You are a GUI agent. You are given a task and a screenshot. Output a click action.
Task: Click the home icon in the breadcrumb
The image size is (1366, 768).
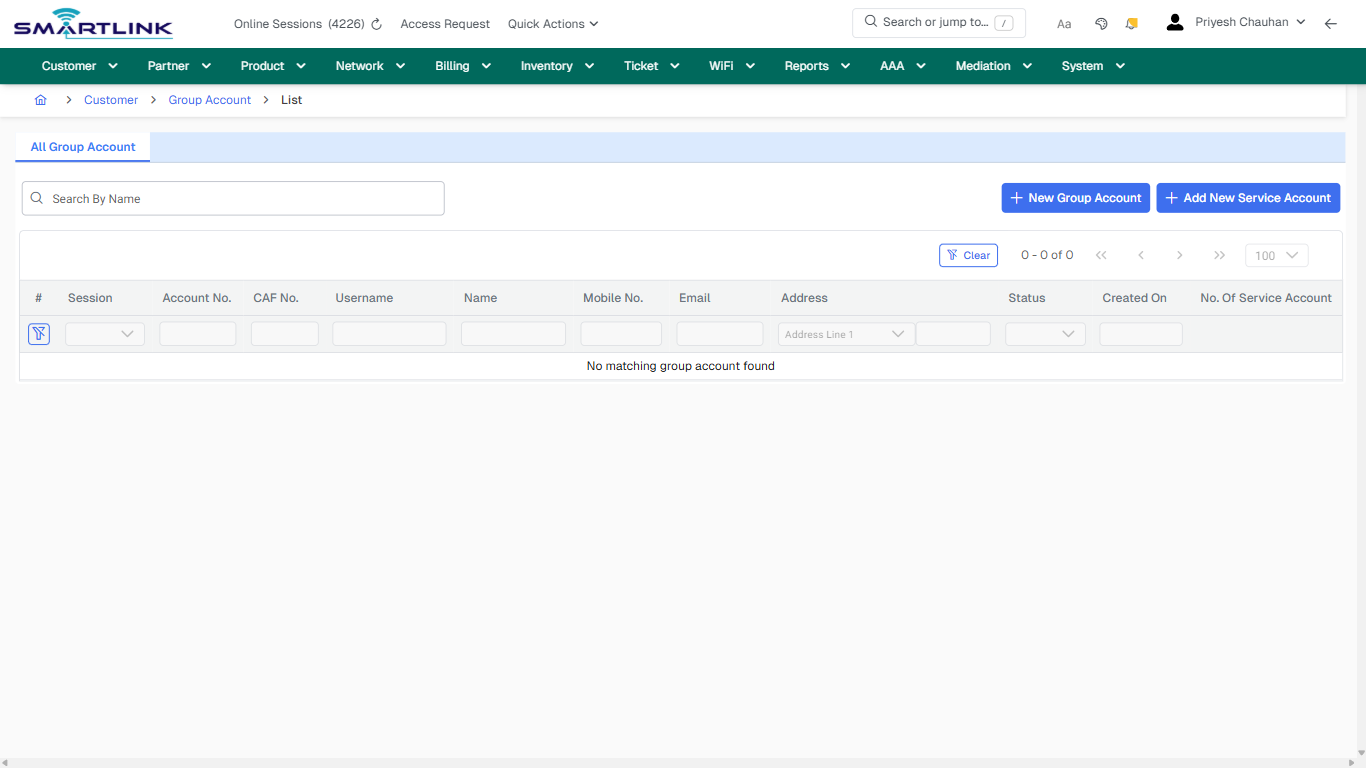pyautogui.click(x=40, y=100)
